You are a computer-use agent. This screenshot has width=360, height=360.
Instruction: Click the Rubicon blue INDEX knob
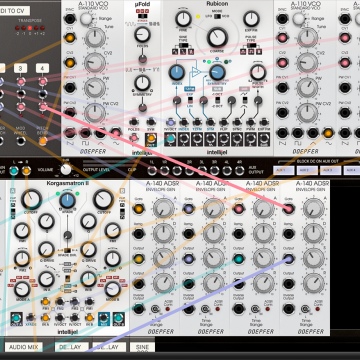177,73
